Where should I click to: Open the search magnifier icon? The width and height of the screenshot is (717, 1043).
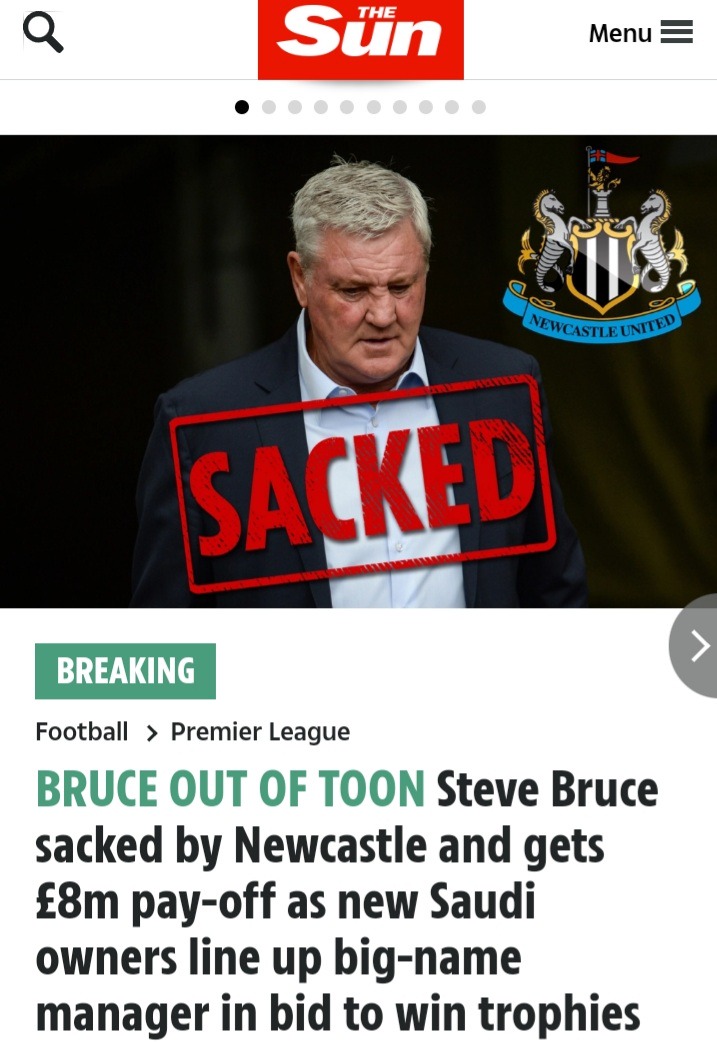click(x=43, y=33)
